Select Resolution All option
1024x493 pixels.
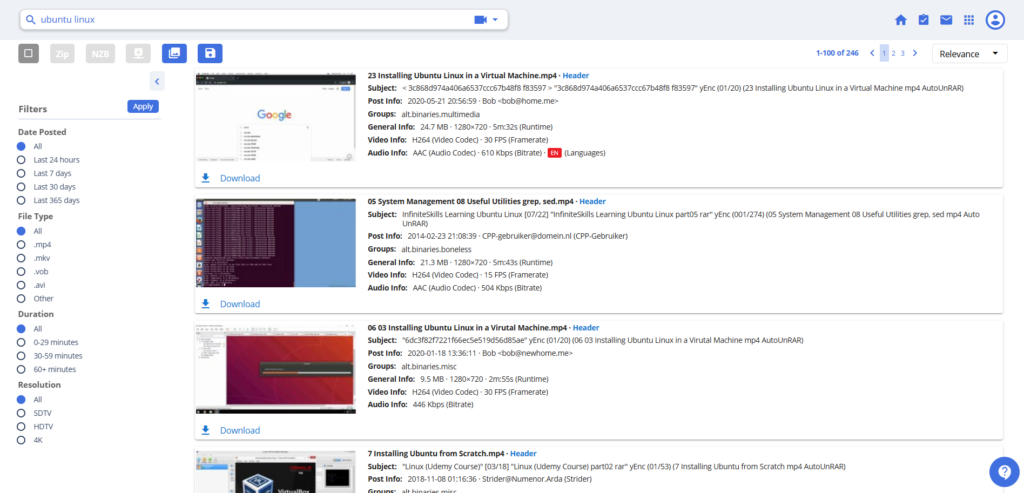point(22,400)
